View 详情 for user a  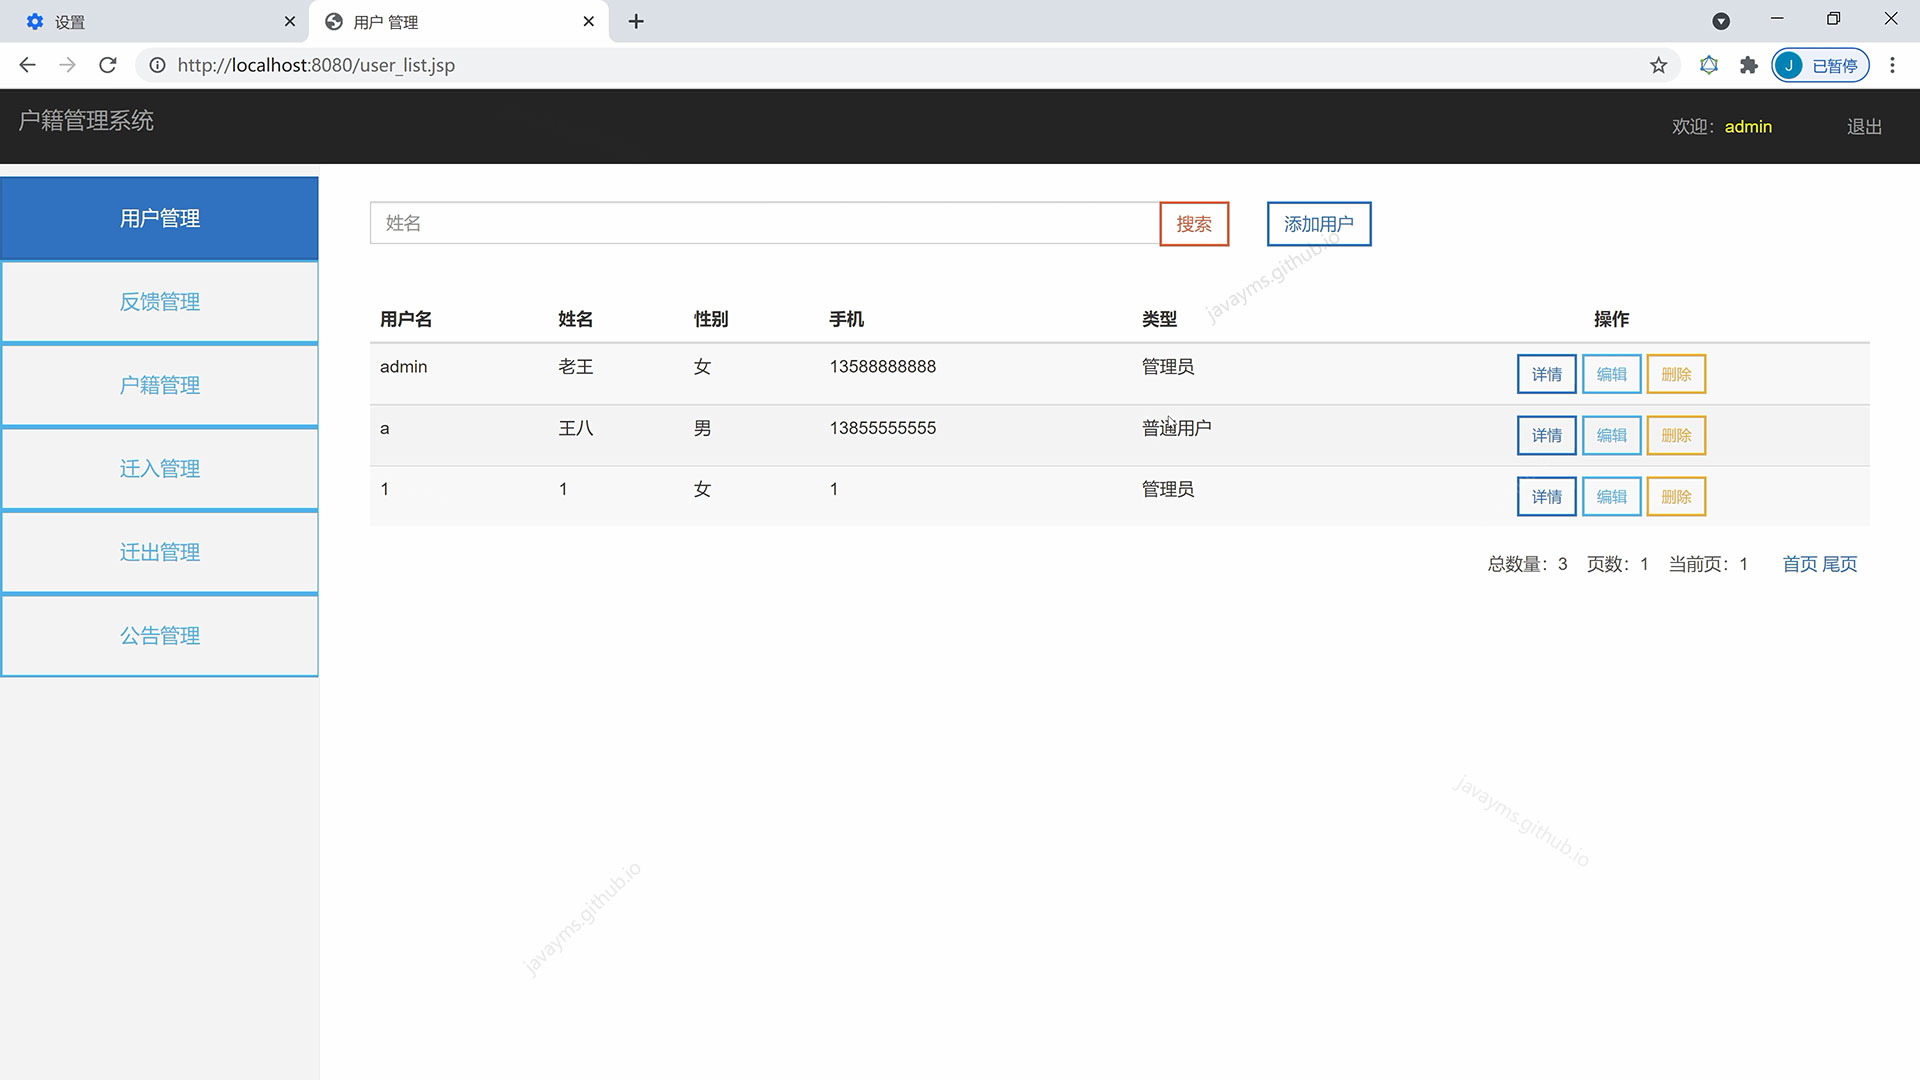click(x=1546, y=435)
